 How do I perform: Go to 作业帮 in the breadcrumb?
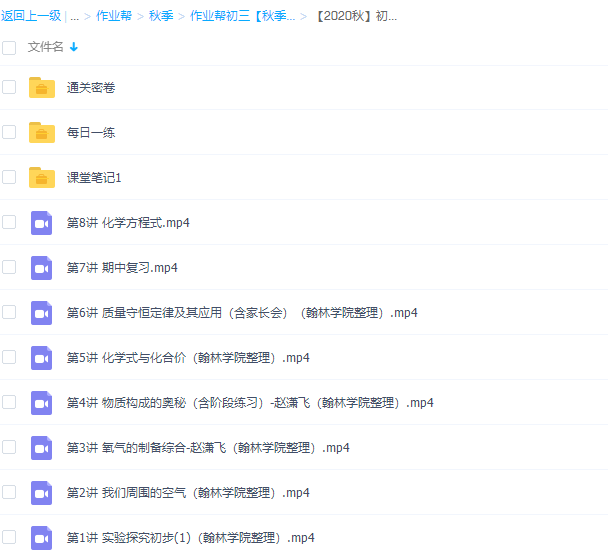click(113, 17)
